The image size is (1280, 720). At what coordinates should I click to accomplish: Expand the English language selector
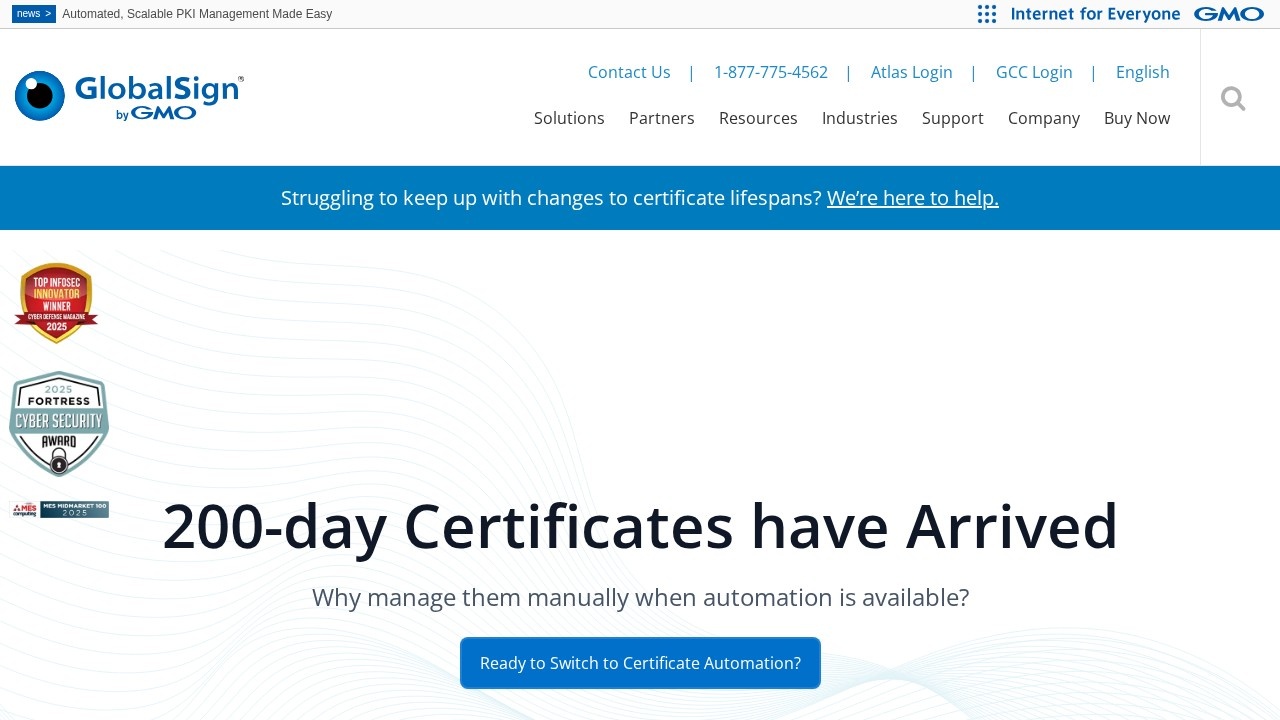(x=1143, y=72)
